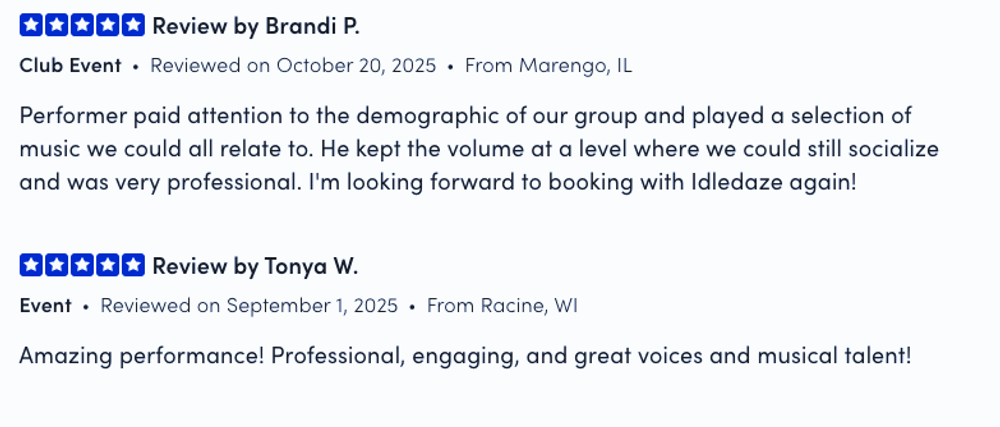Open the Review by Tonya W. heading
Screen dimensions: 1000x427
click(x=254, y=265)
